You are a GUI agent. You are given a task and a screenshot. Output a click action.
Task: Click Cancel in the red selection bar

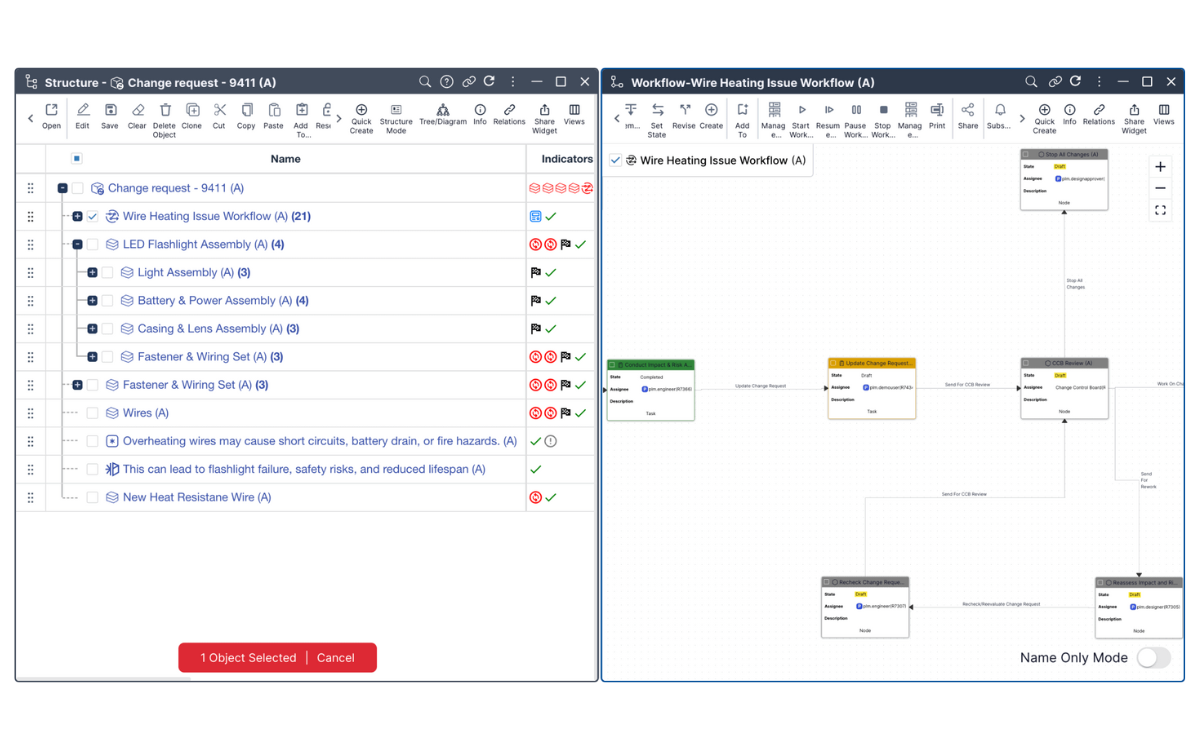click(x=335, y=658)
